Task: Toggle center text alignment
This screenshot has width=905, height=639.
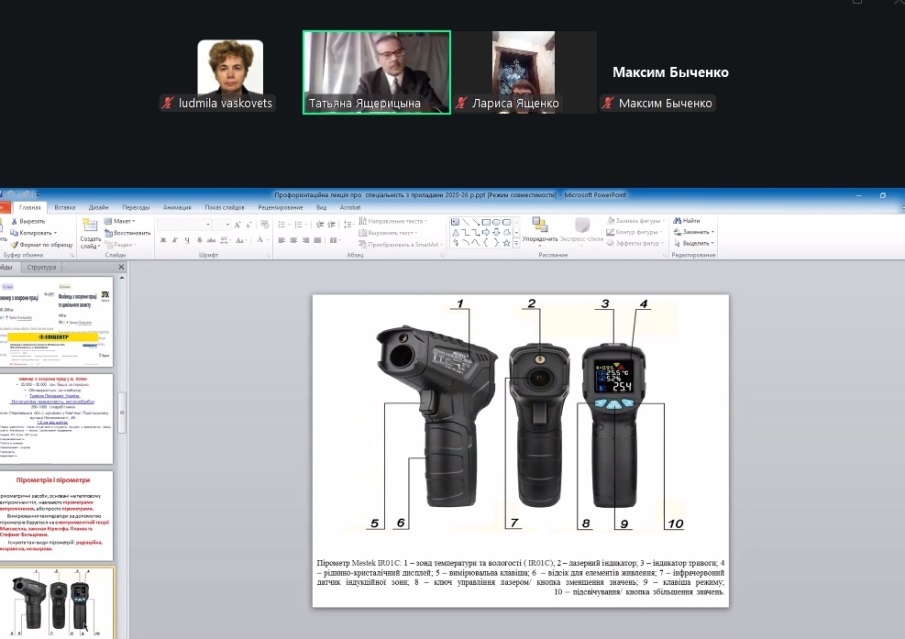Action: 294,241
